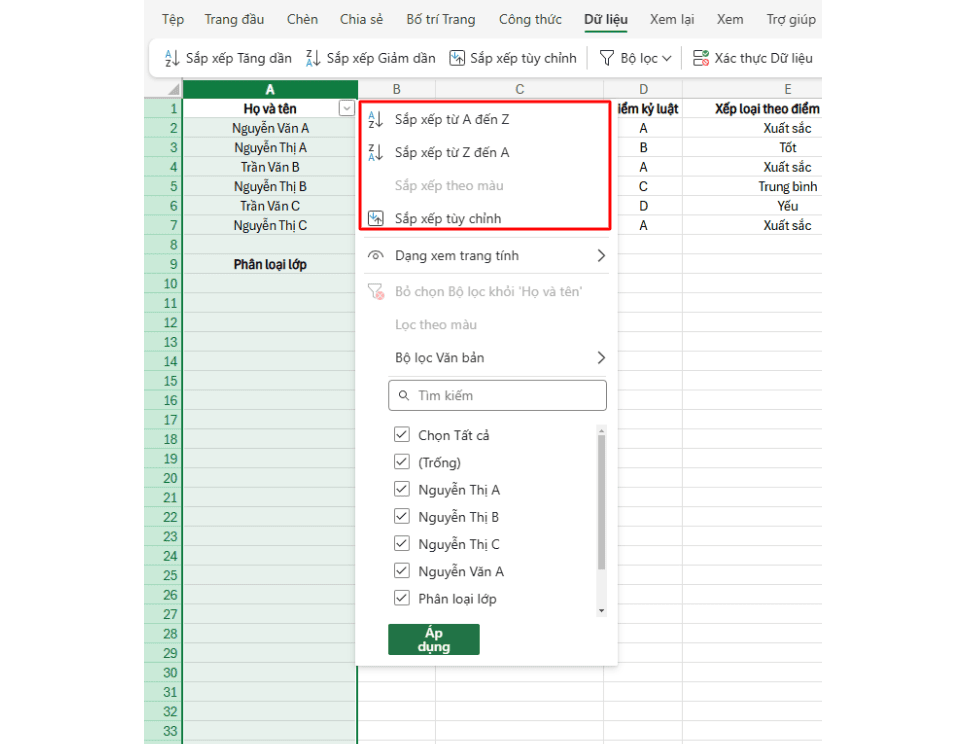Click the Bộ lọc funnel icon
954x756 pixels.
pyautogui.click(x=607, y=58)
